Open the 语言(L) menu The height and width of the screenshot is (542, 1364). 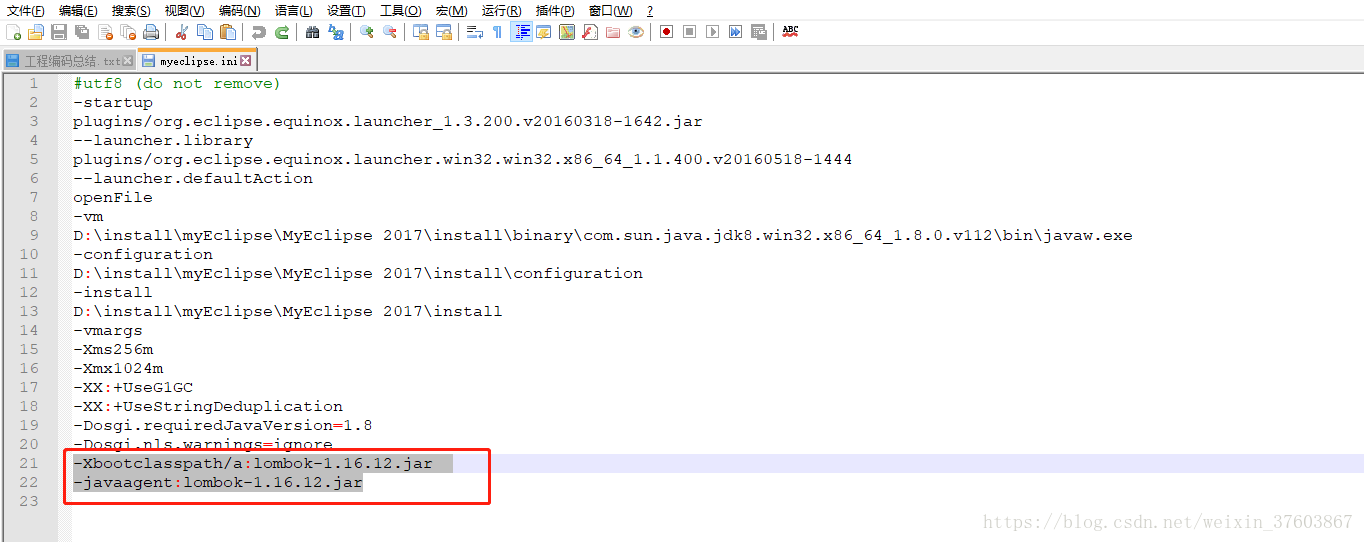[293, 10]
